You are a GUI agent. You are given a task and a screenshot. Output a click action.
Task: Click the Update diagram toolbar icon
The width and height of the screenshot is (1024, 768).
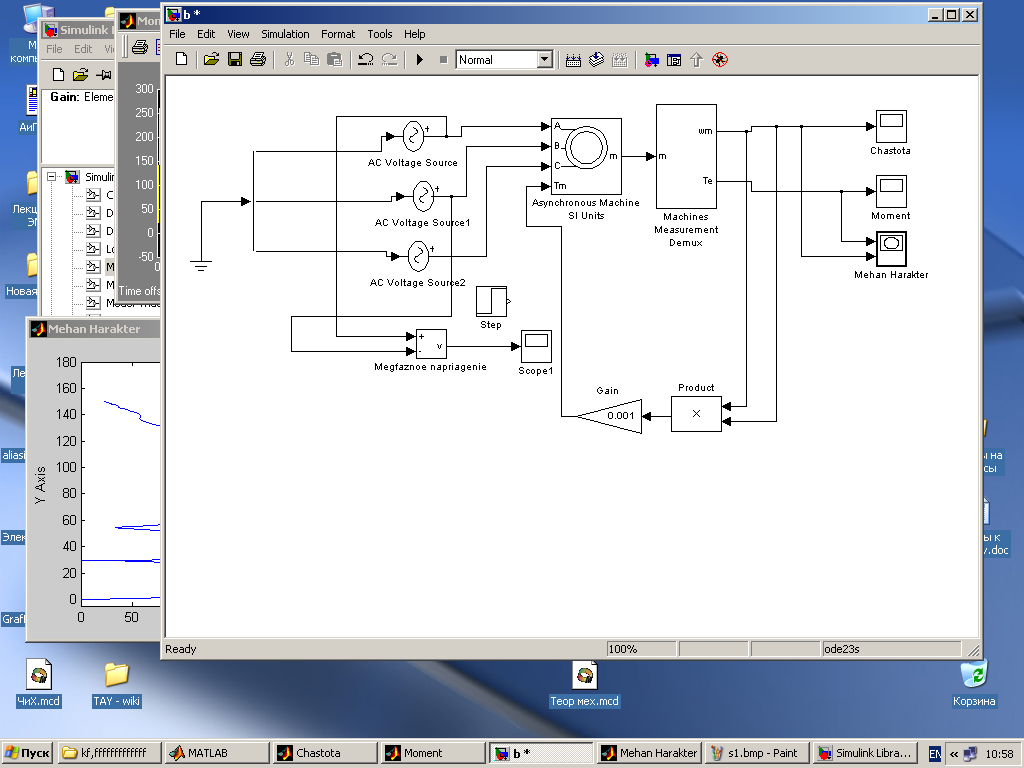[620, 60]
